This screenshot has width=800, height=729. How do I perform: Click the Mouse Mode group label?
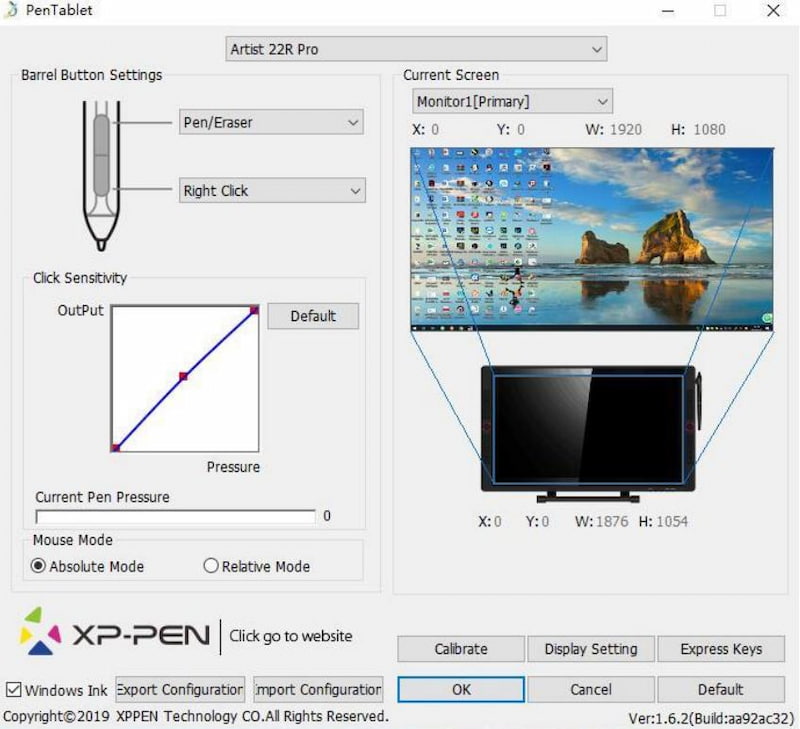tap(73, 540)
